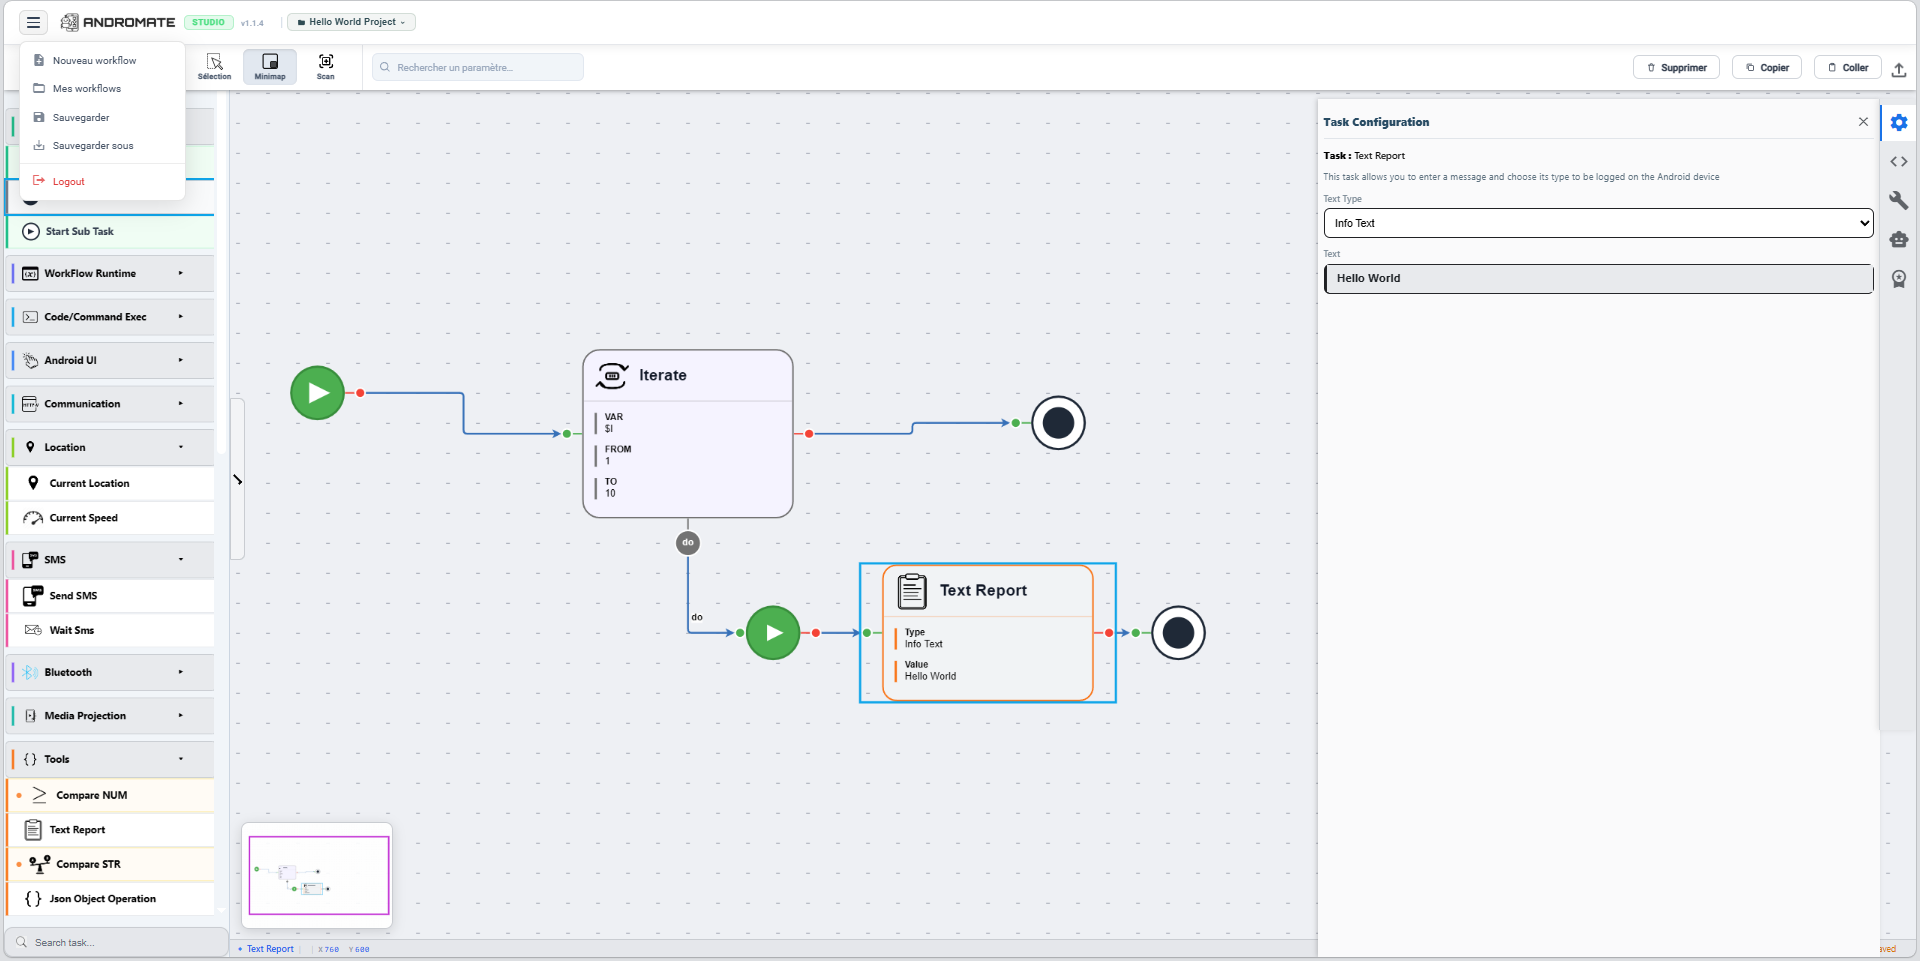Expand the Communication category
The height and width of the screenshot is (961, 1920).
point(111,404)
